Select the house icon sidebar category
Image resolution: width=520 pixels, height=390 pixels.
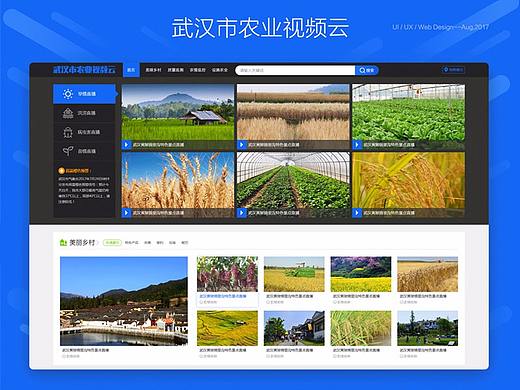coord(68,113)
